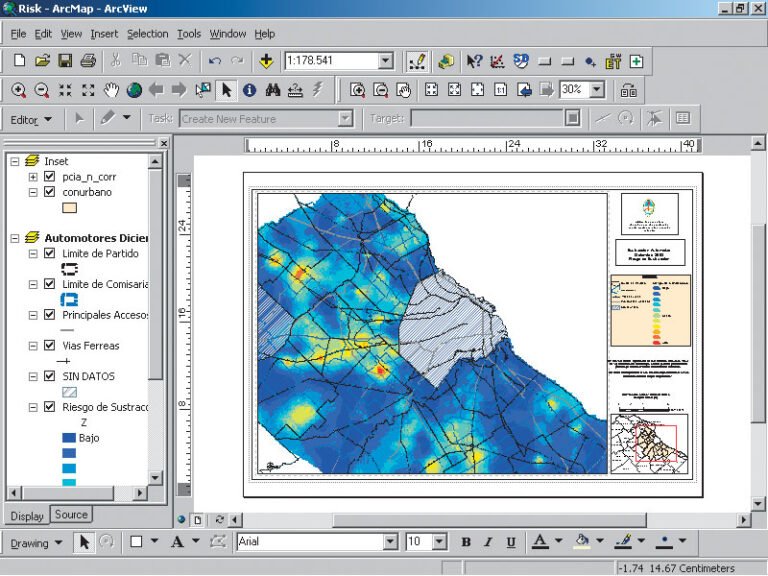
Task: Uncheck the conurbano layer checkbox
Action: point(50,192)
